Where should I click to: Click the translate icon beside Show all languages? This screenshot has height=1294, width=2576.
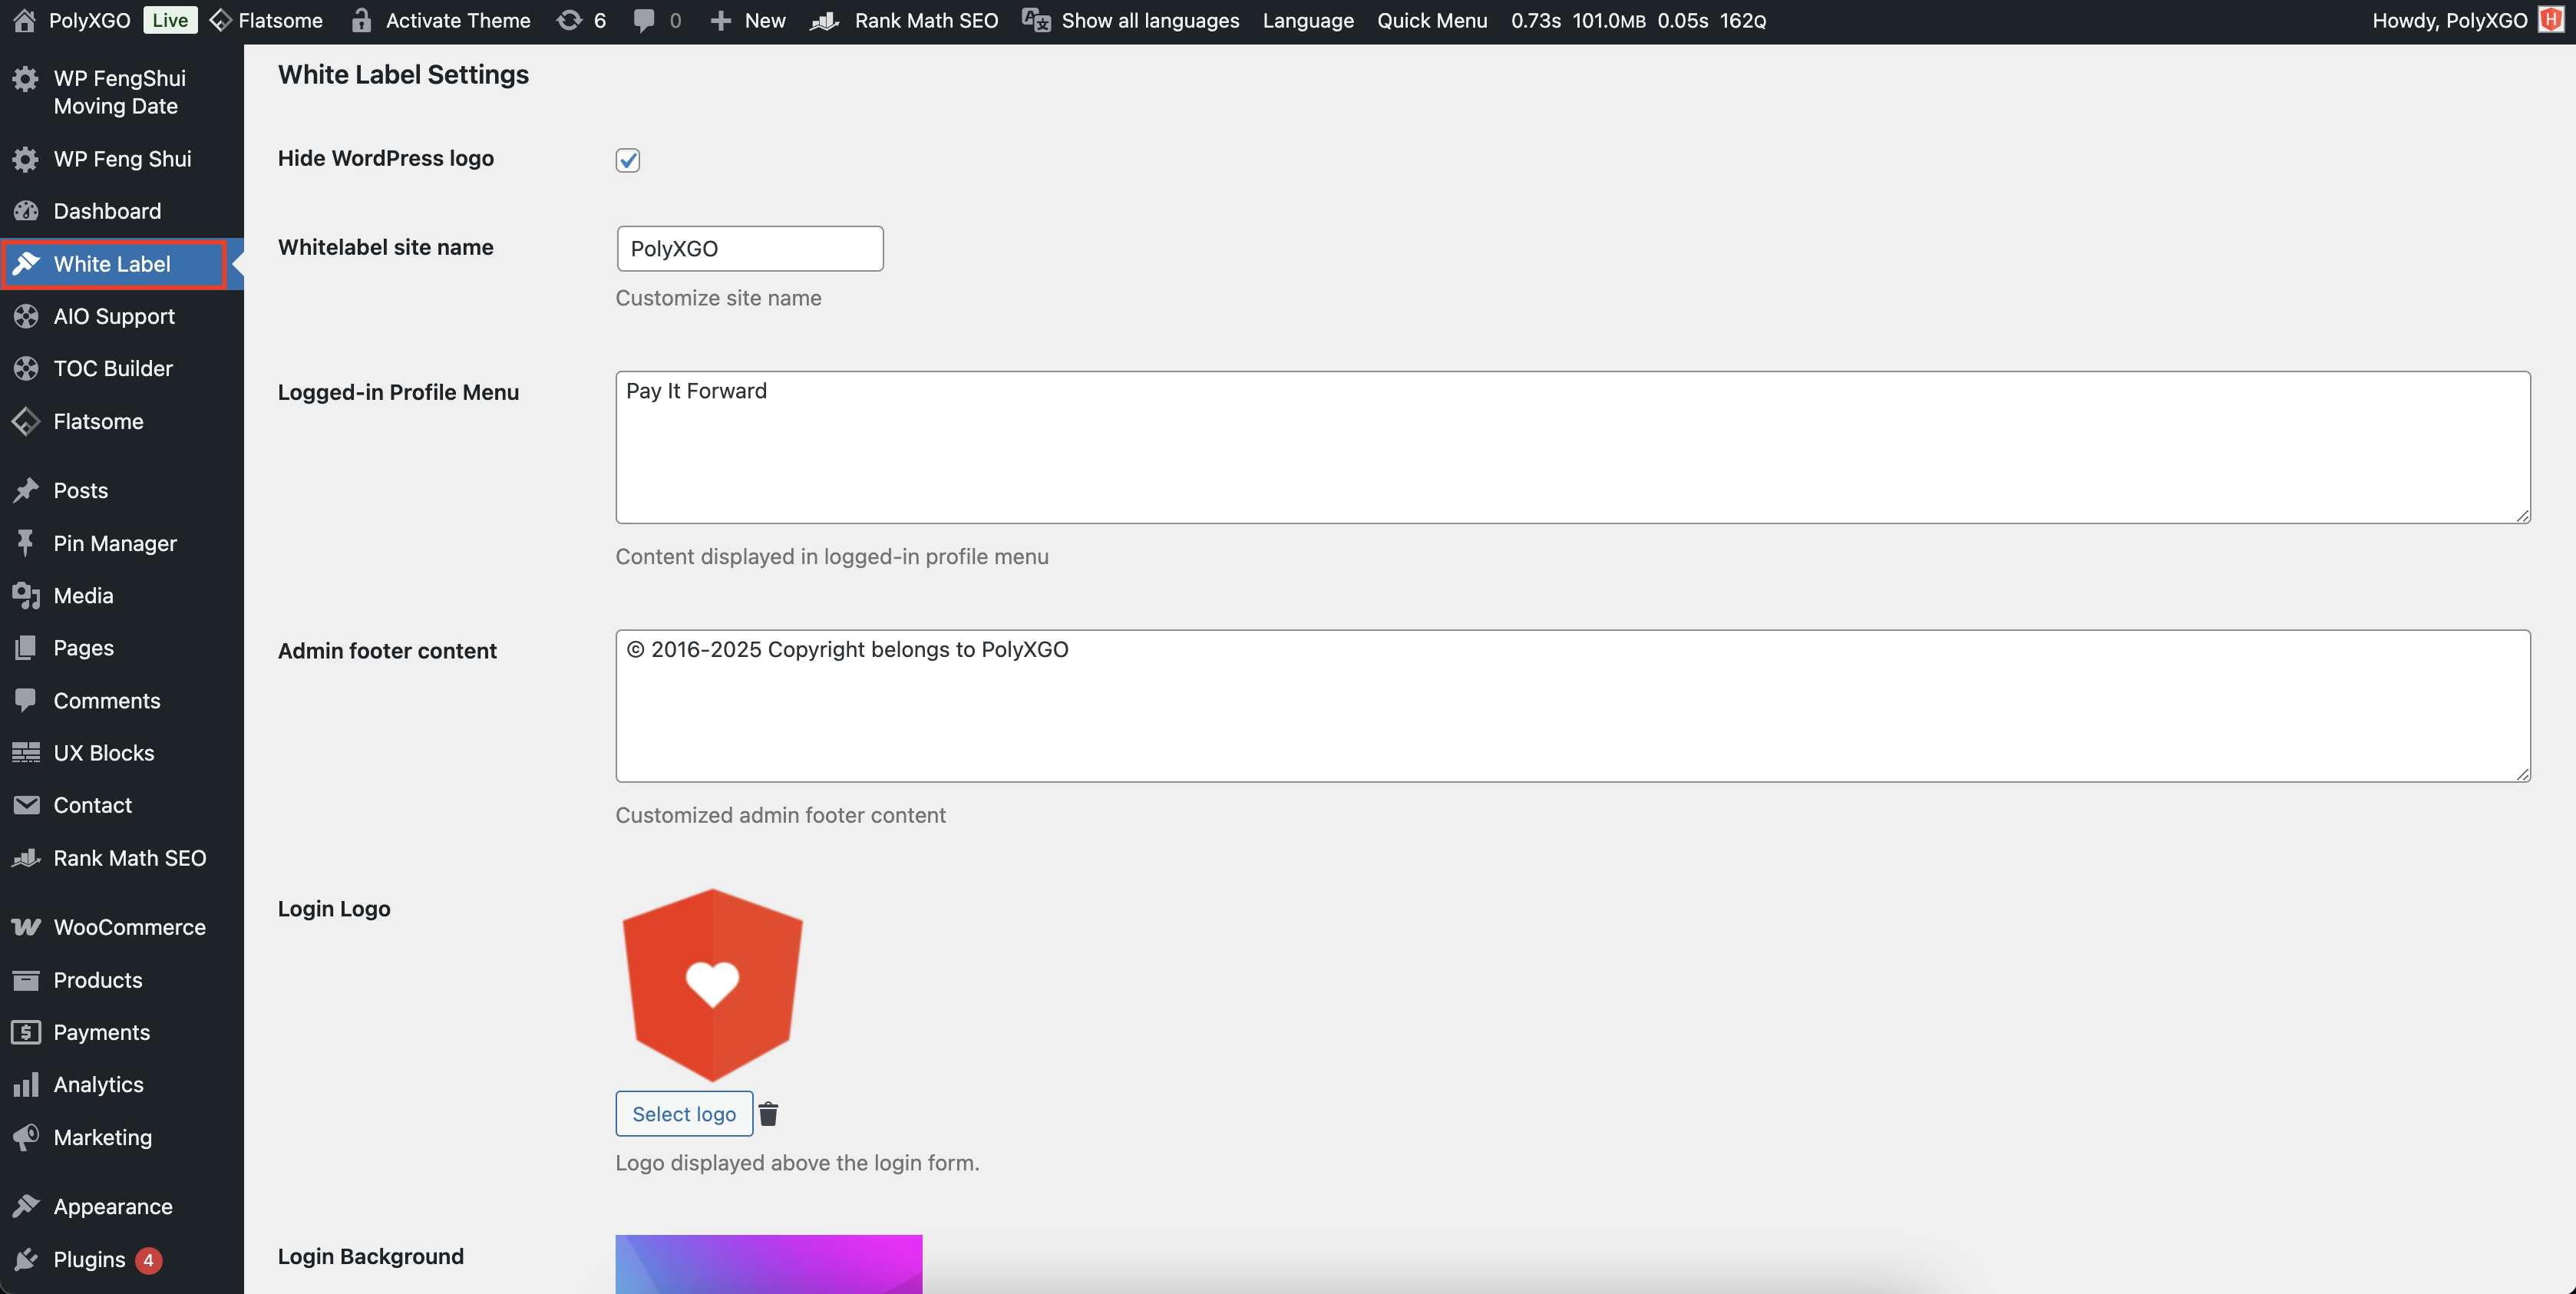pos(1036,20)
